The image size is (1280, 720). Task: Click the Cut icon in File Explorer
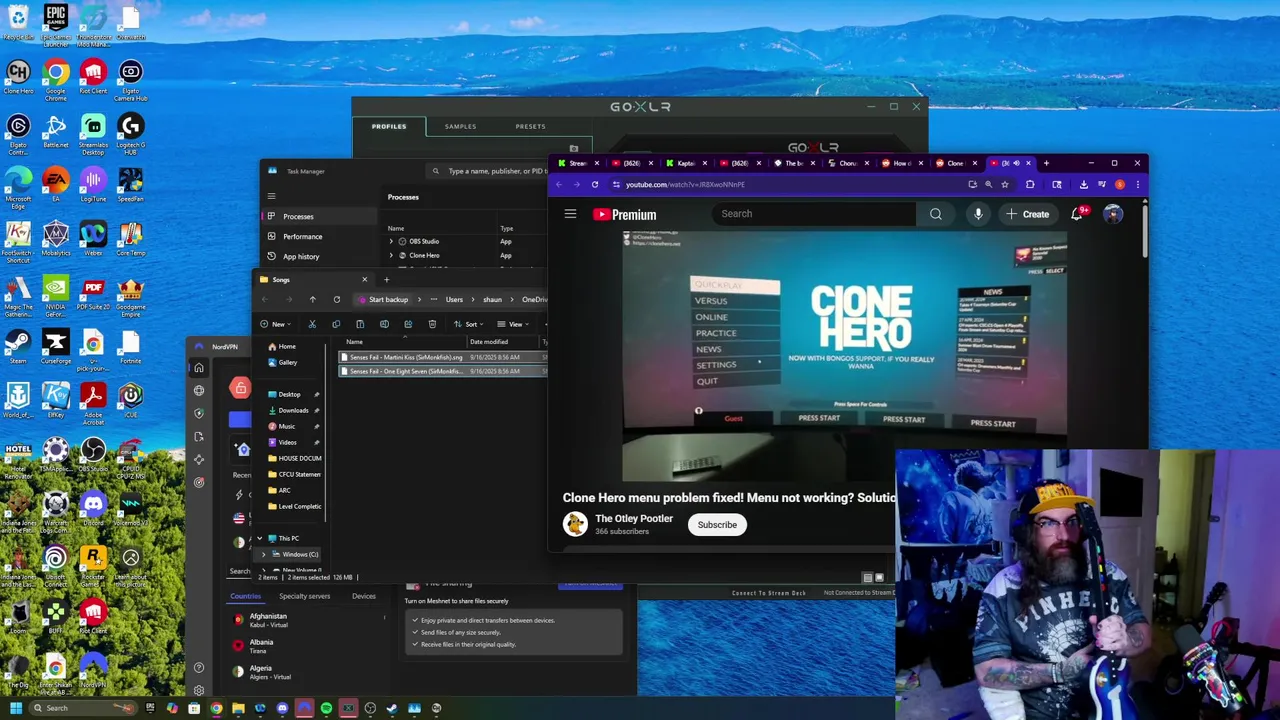(312, 324)
